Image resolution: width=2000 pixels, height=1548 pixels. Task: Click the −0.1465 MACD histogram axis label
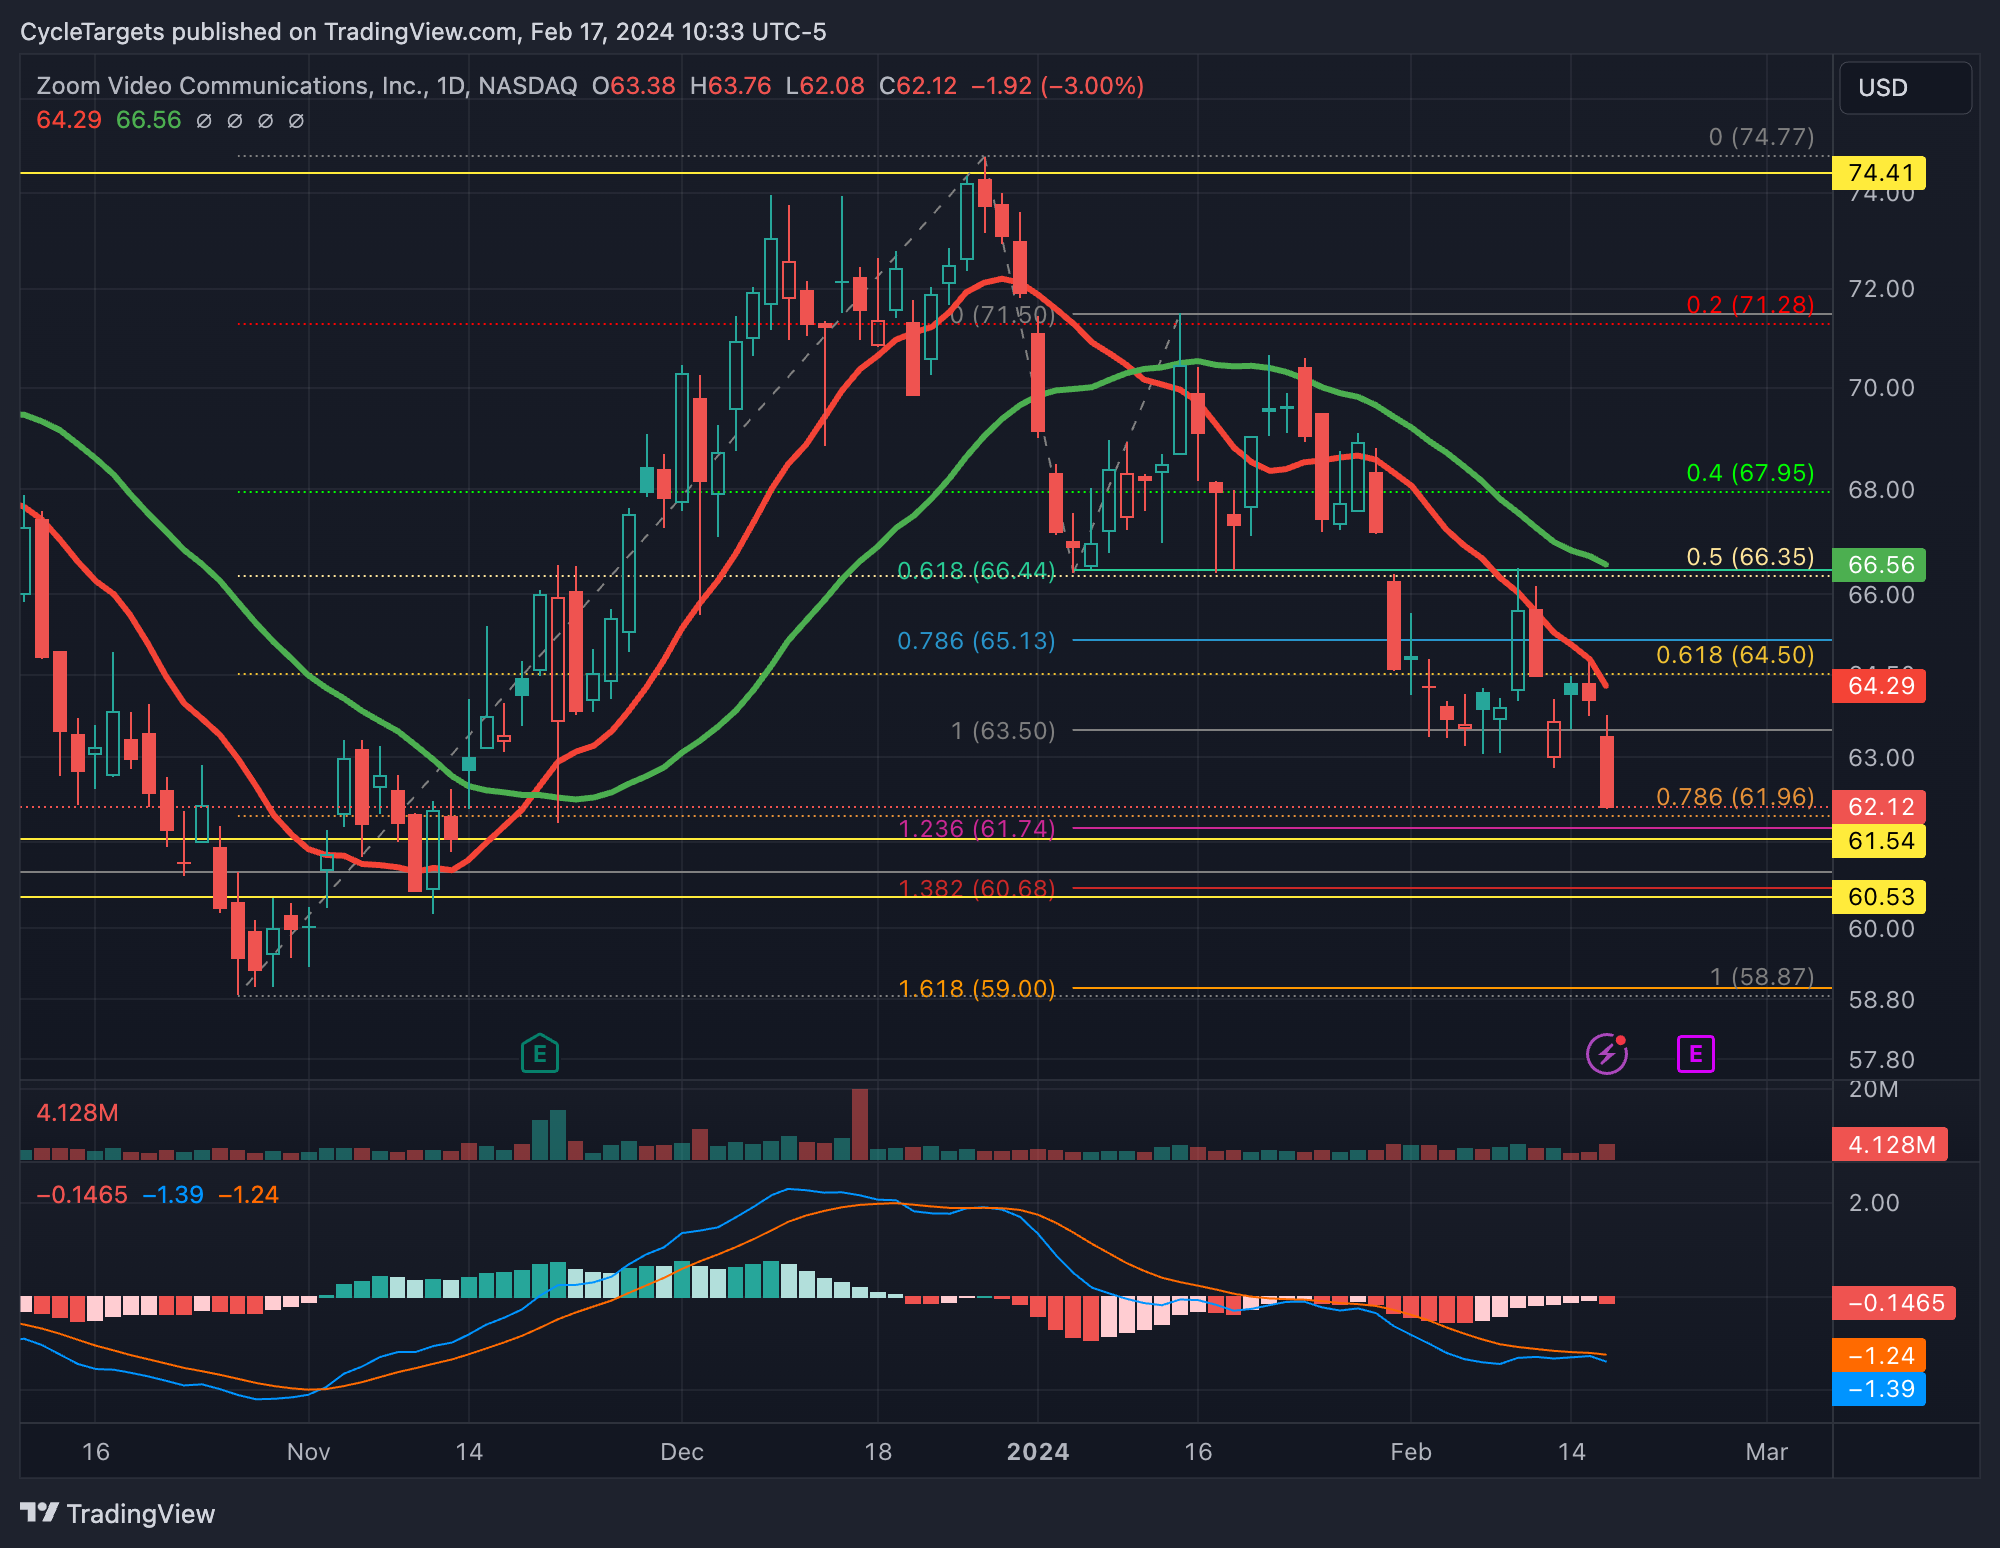click(1894, 1303)
